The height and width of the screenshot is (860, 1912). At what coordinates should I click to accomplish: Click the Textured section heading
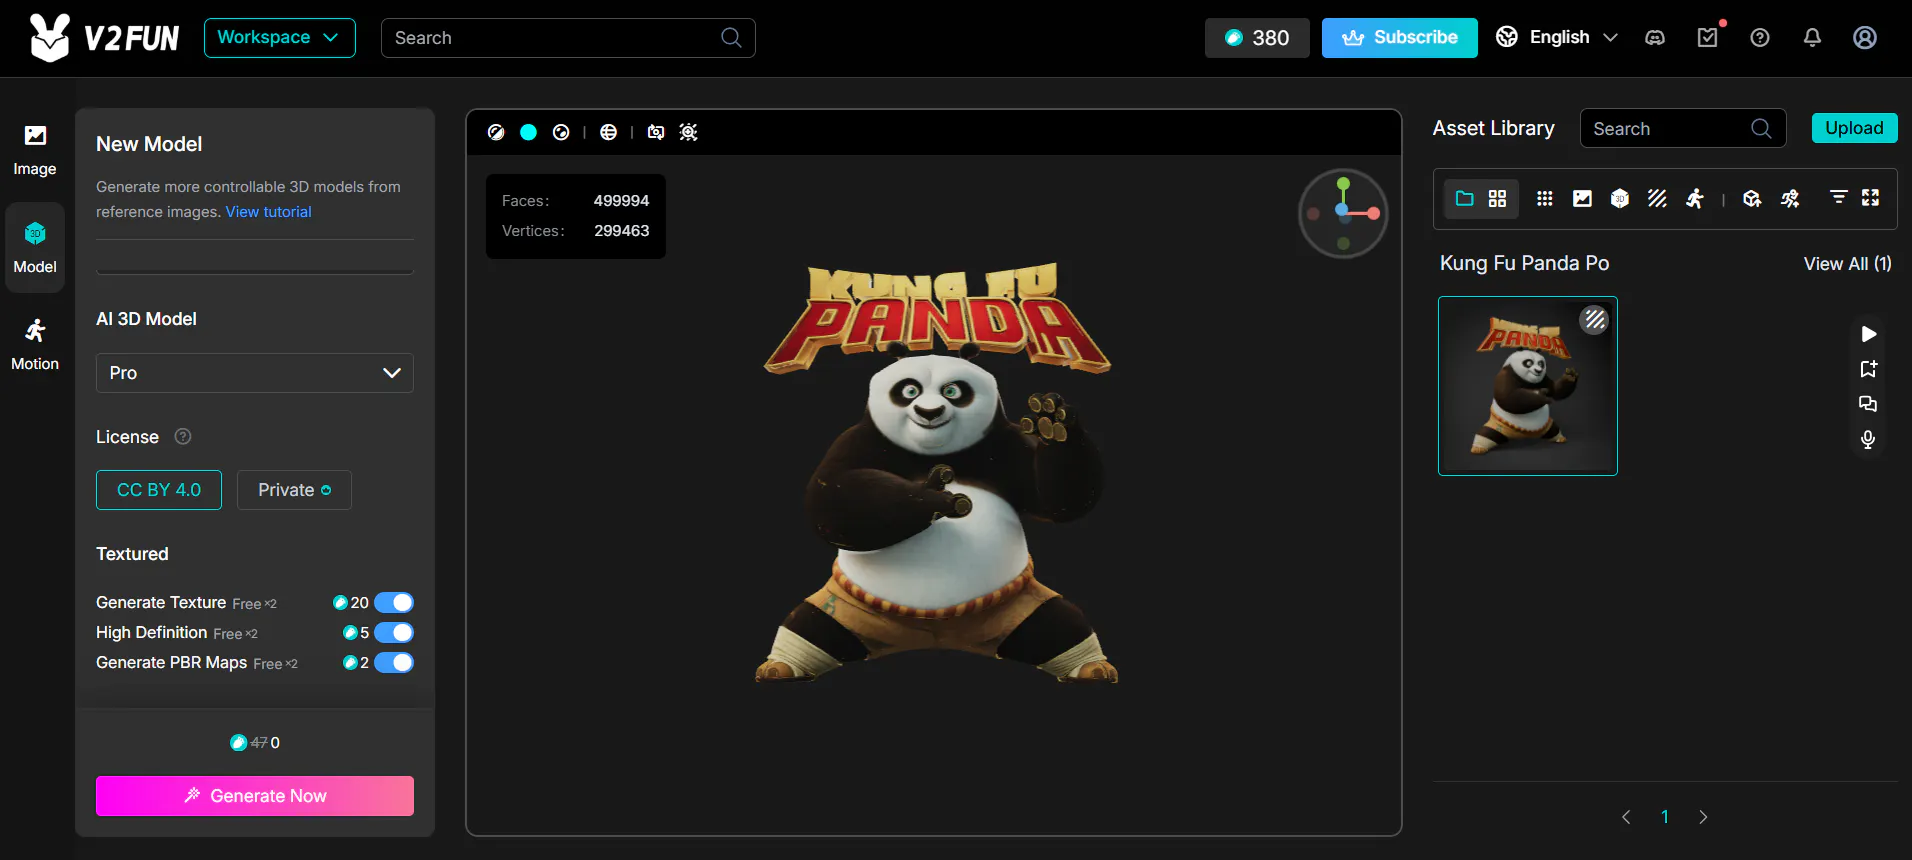[x=132, y=554]
